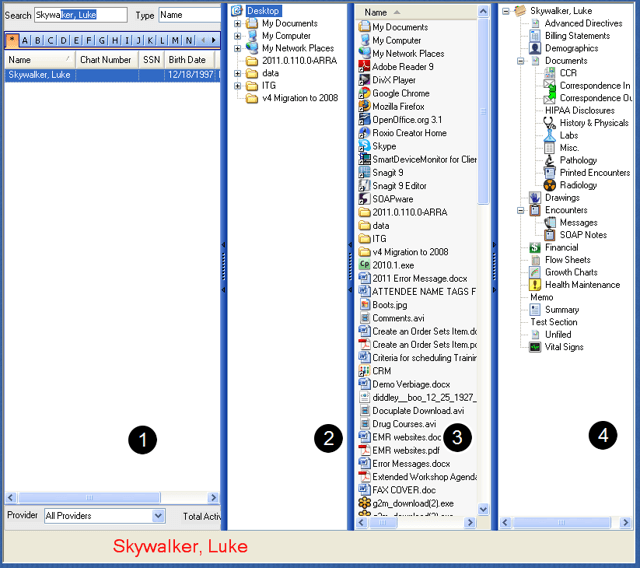
Task: Click the patient Search input field
Action: coord(80,15)
